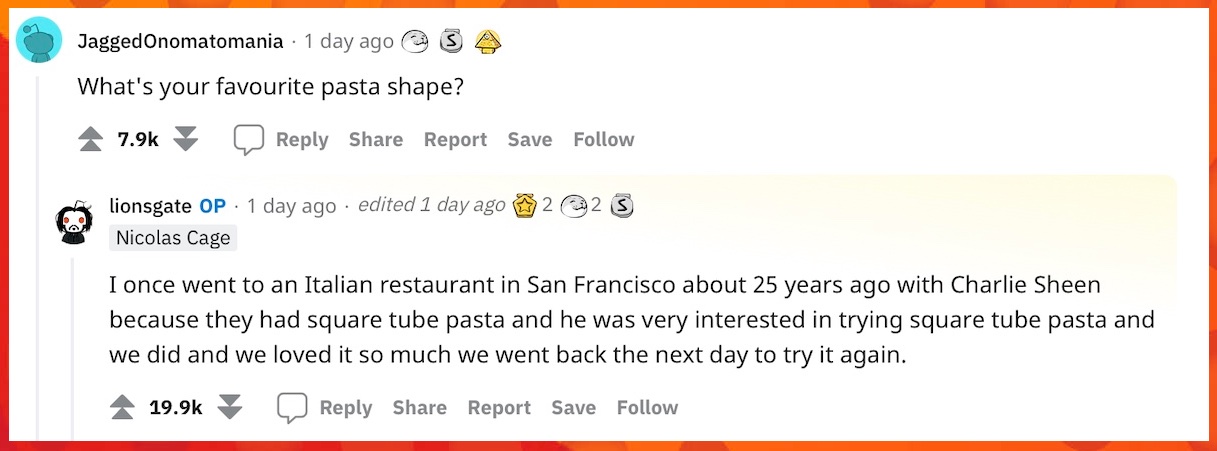Report the lionsgate reply
Image resolution: width=1217 pixels, height=451 pixels.
499,407
